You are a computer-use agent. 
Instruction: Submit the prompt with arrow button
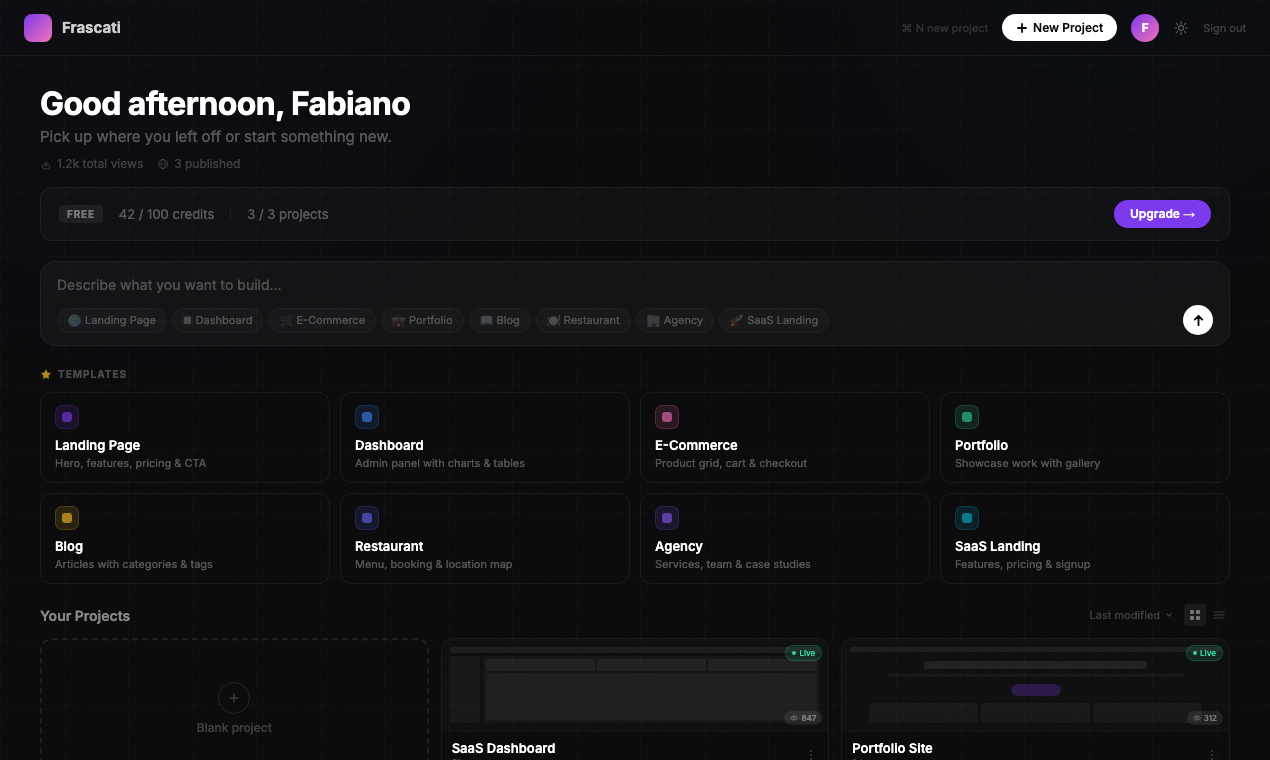(1198, 320)
